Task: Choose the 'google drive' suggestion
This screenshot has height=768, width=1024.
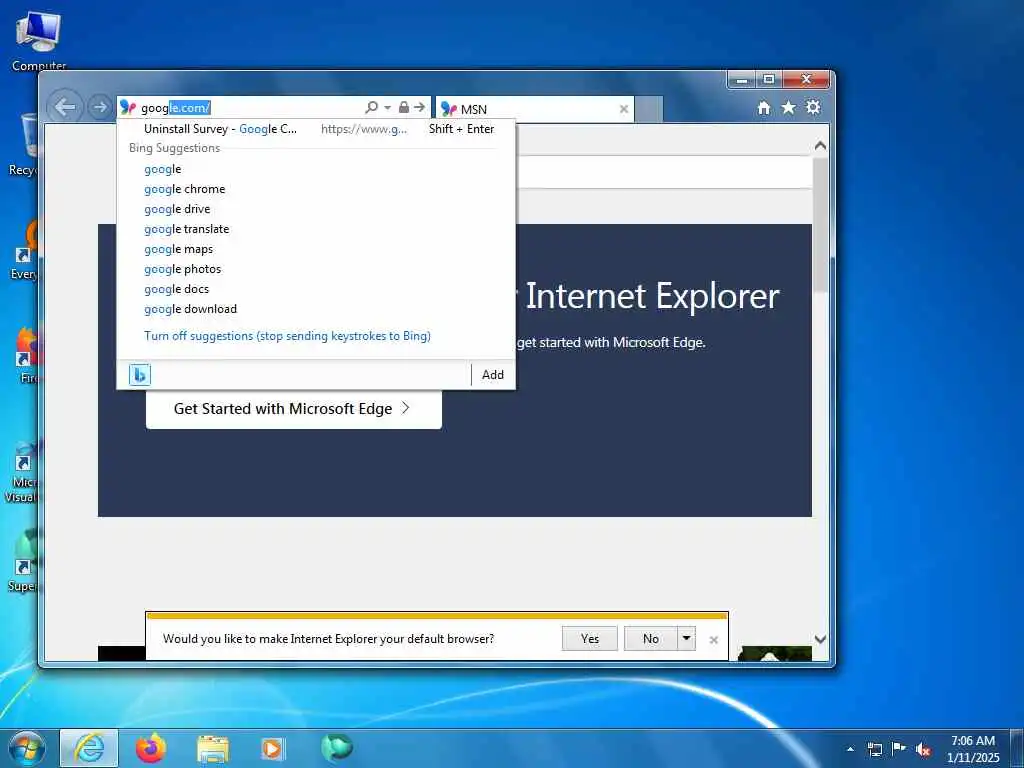Action: 177,209
